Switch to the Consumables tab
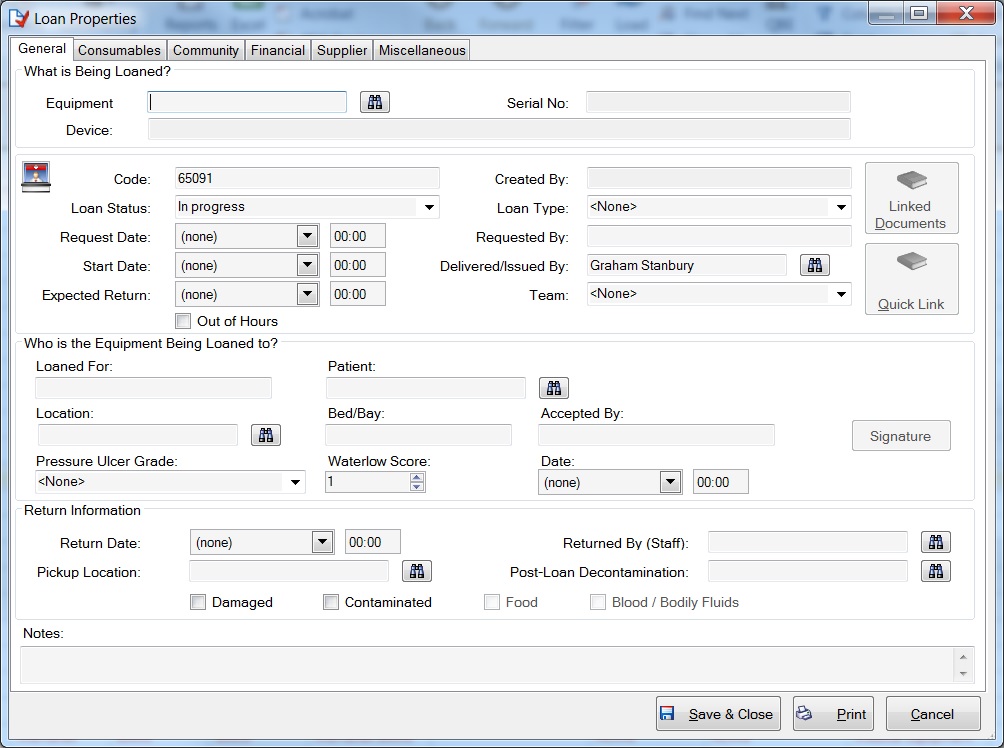Viewport: 1004px width, 748px height. click(x=119, y=51)
